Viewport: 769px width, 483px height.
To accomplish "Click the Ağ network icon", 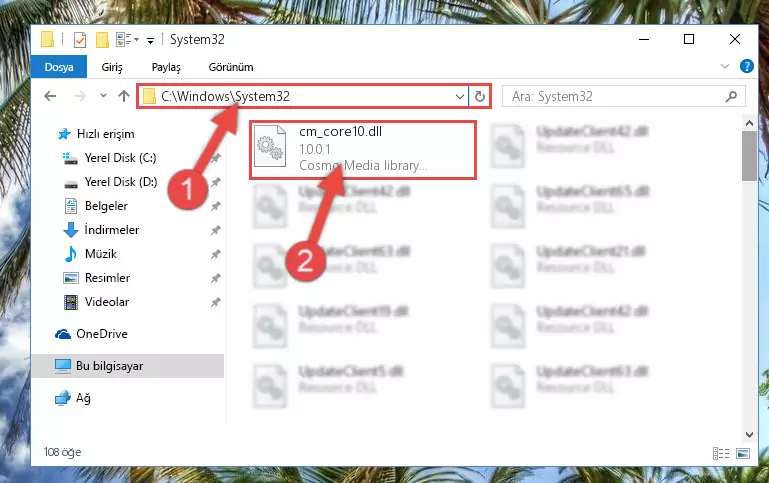I will [x=63, y=398].
